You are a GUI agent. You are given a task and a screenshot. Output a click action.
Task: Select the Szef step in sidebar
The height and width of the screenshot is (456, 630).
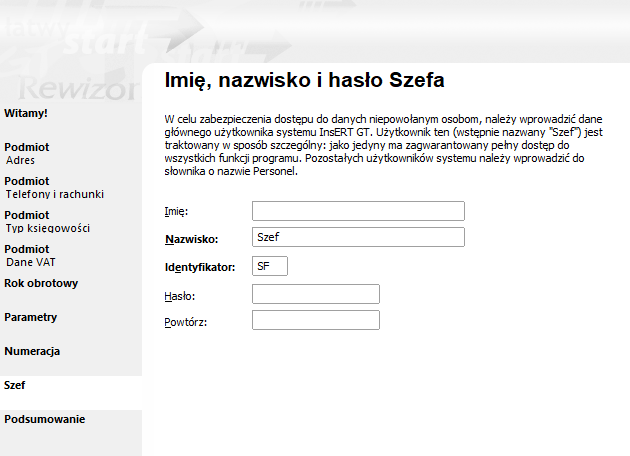pos(14,385)
